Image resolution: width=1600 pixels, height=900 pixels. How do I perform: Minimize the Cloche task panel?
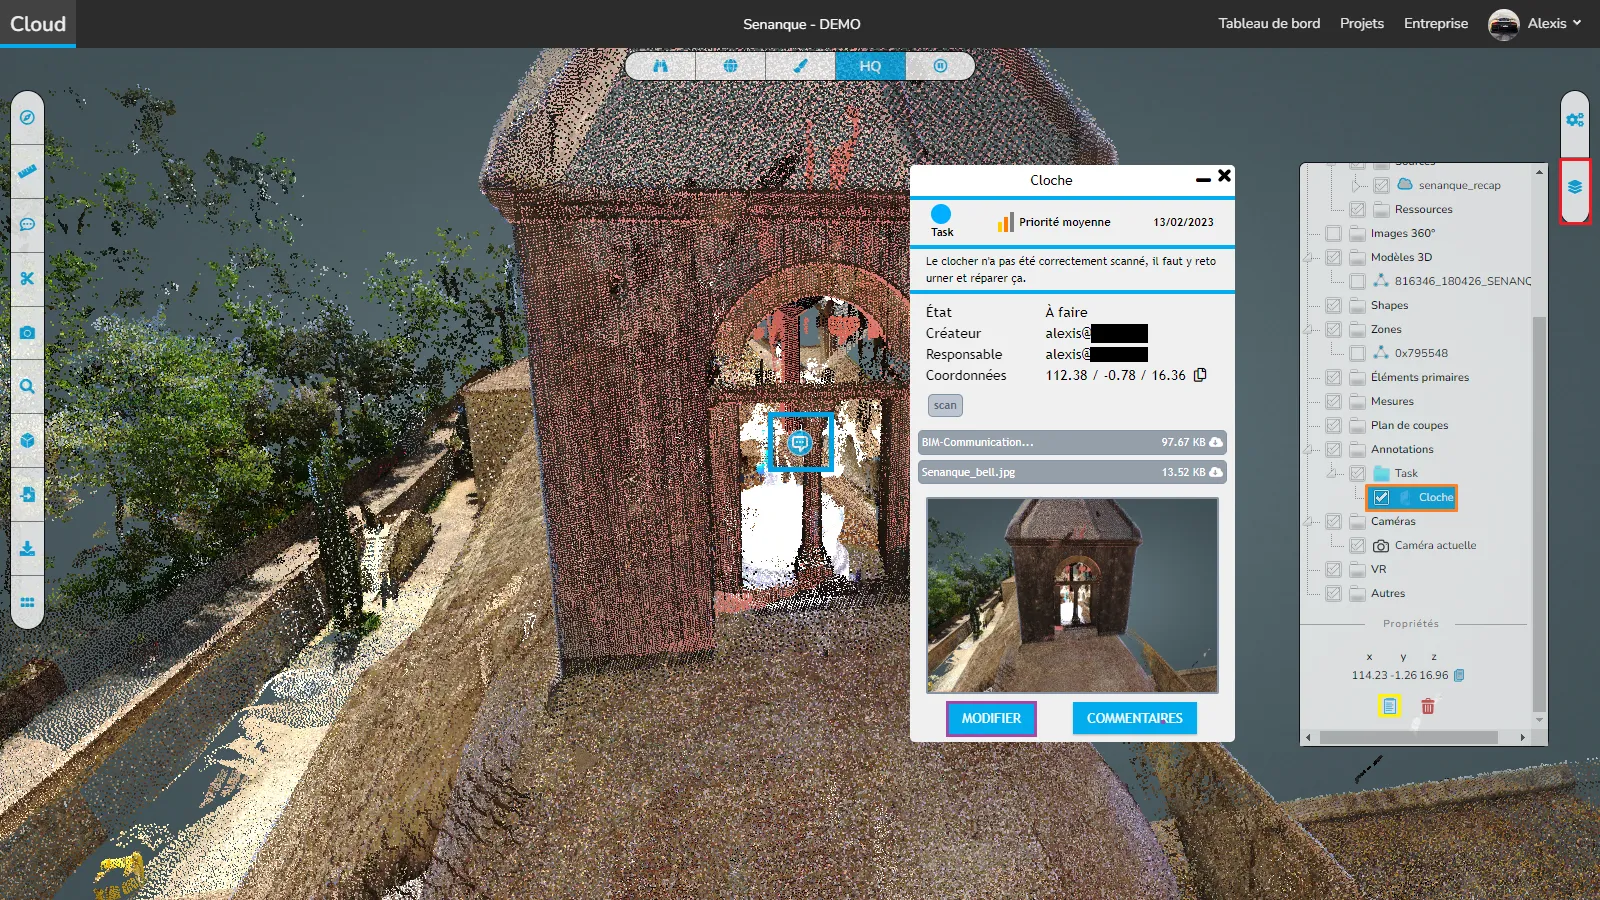[x=1203, y=180]
